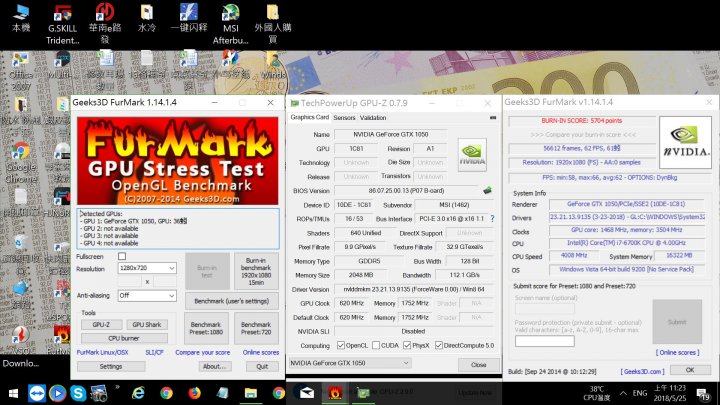This screenshot has height=405, width=720.
Task: Switch to FurMark via its taskbar icon
Action: (335, 393)
